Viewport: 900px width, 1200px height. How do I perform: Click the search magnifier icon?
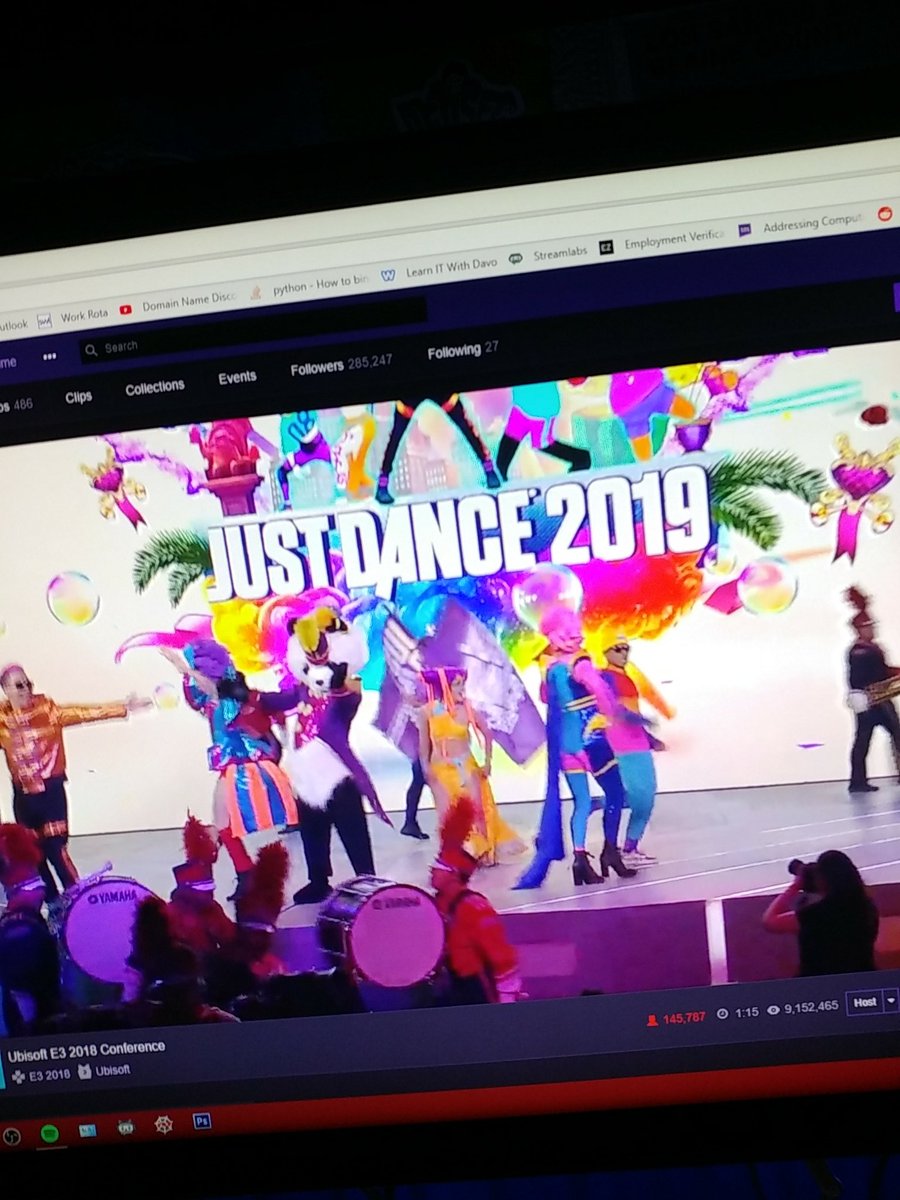[90, 350]
